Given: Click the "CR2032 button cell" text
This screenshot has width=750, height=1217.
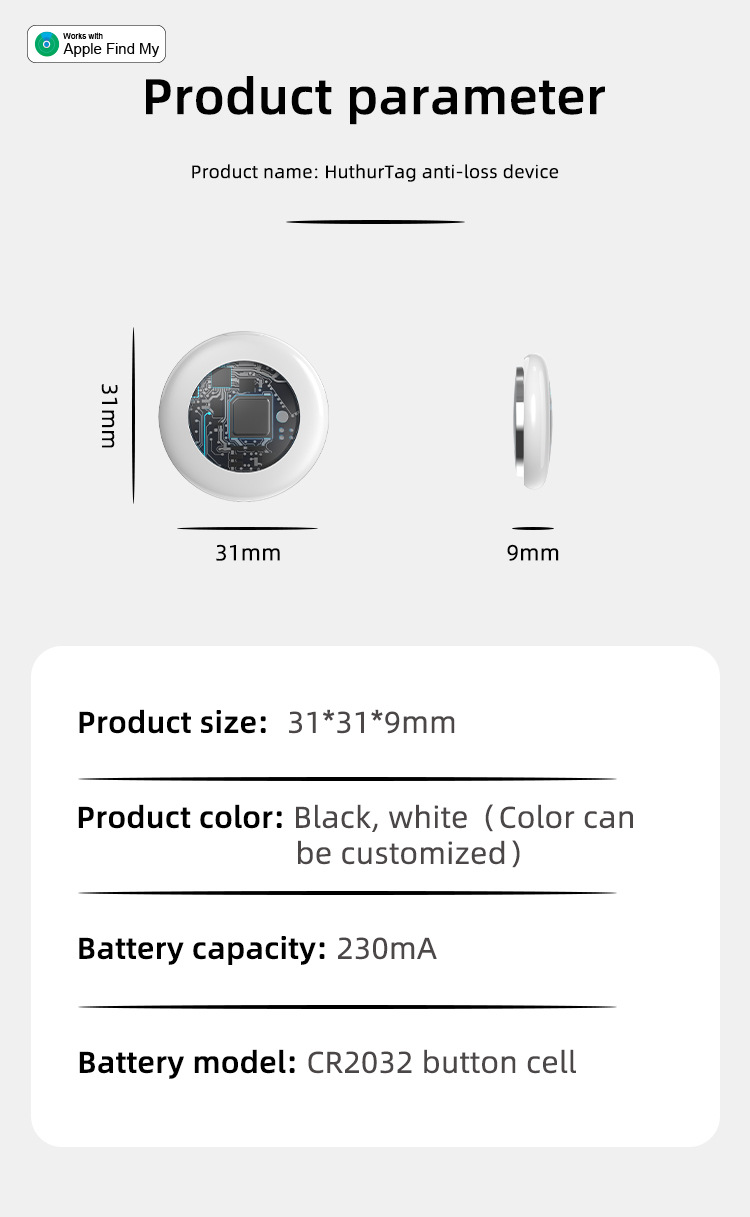Looking at the screenshot, I should point(441,1062).
